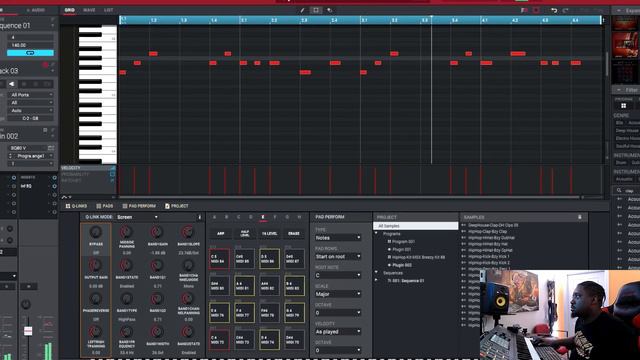
Task: Click the Band2State knob
Action: (x=188, y=332)
